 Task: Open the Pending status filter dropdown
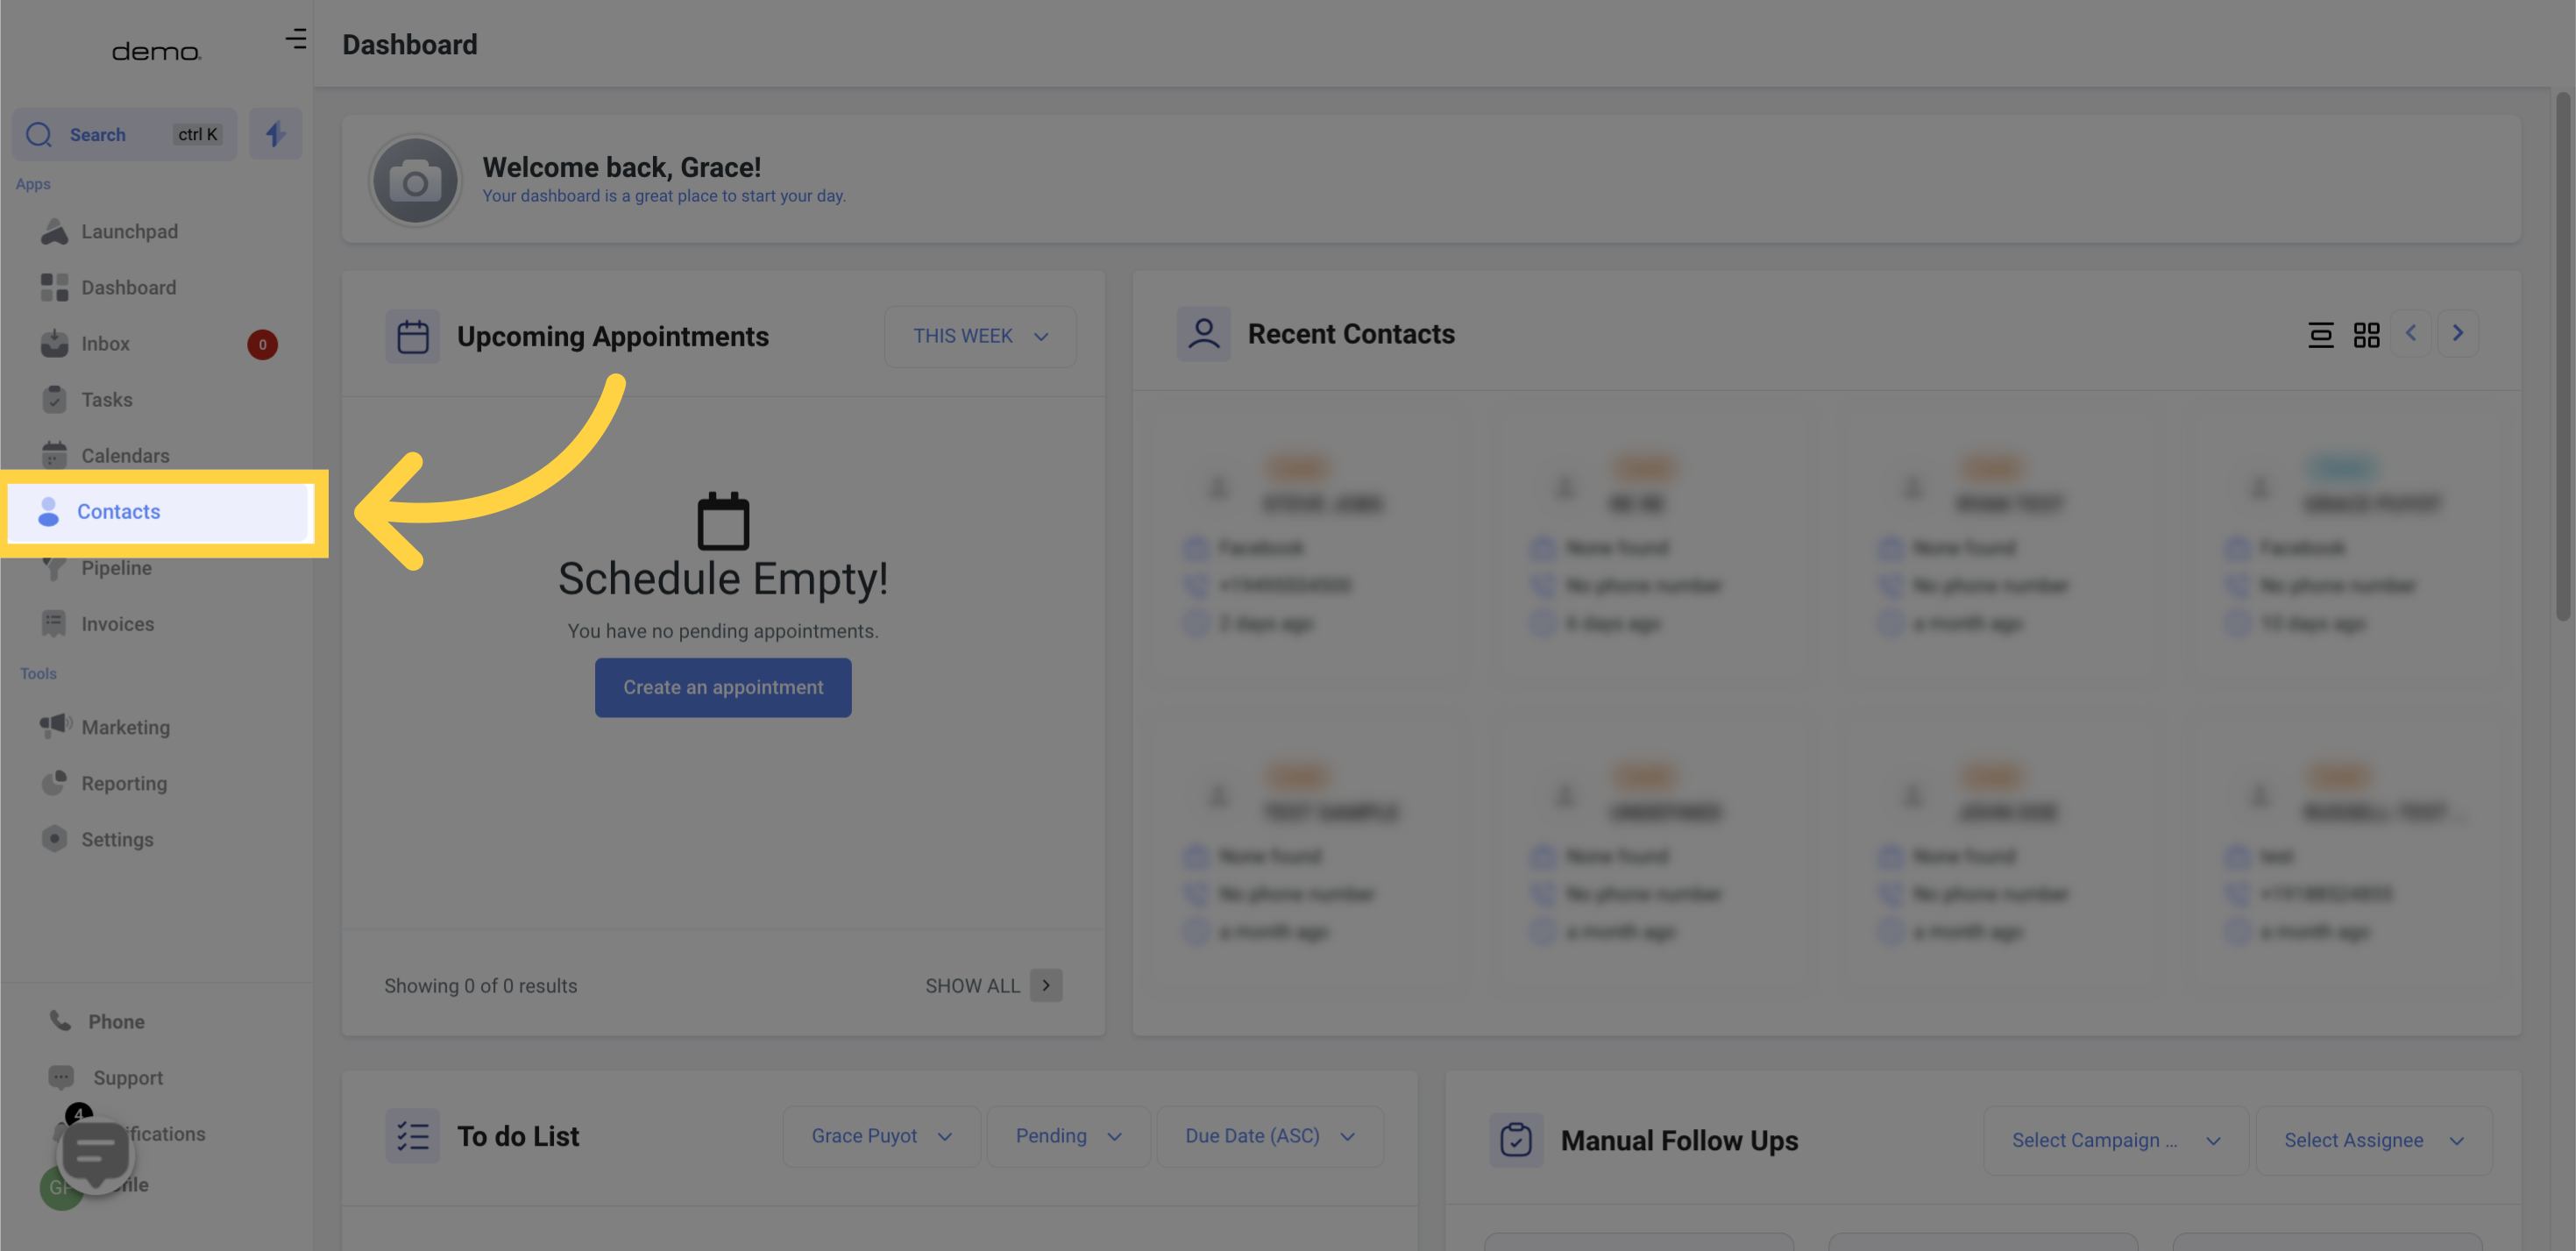pyautogui.click(x=1068, y=1136)
